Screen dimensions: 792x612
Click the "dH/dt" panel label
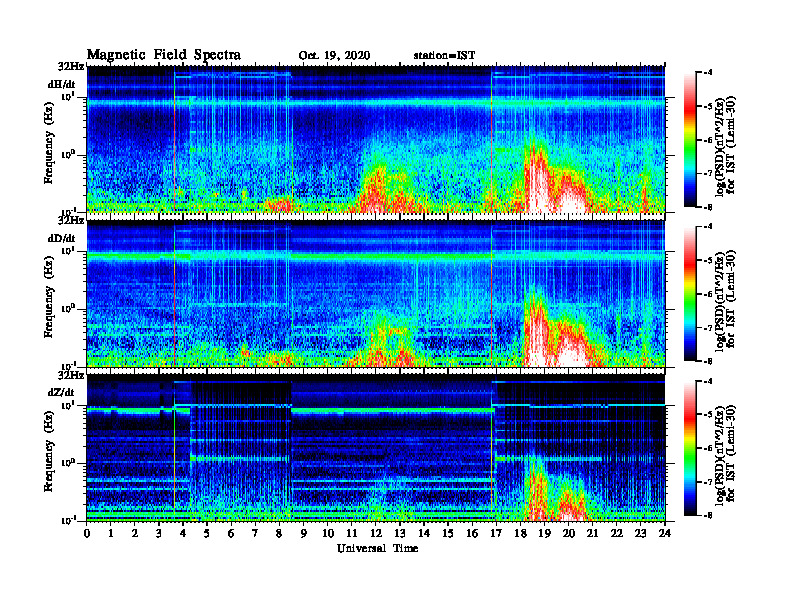[62, 84]
